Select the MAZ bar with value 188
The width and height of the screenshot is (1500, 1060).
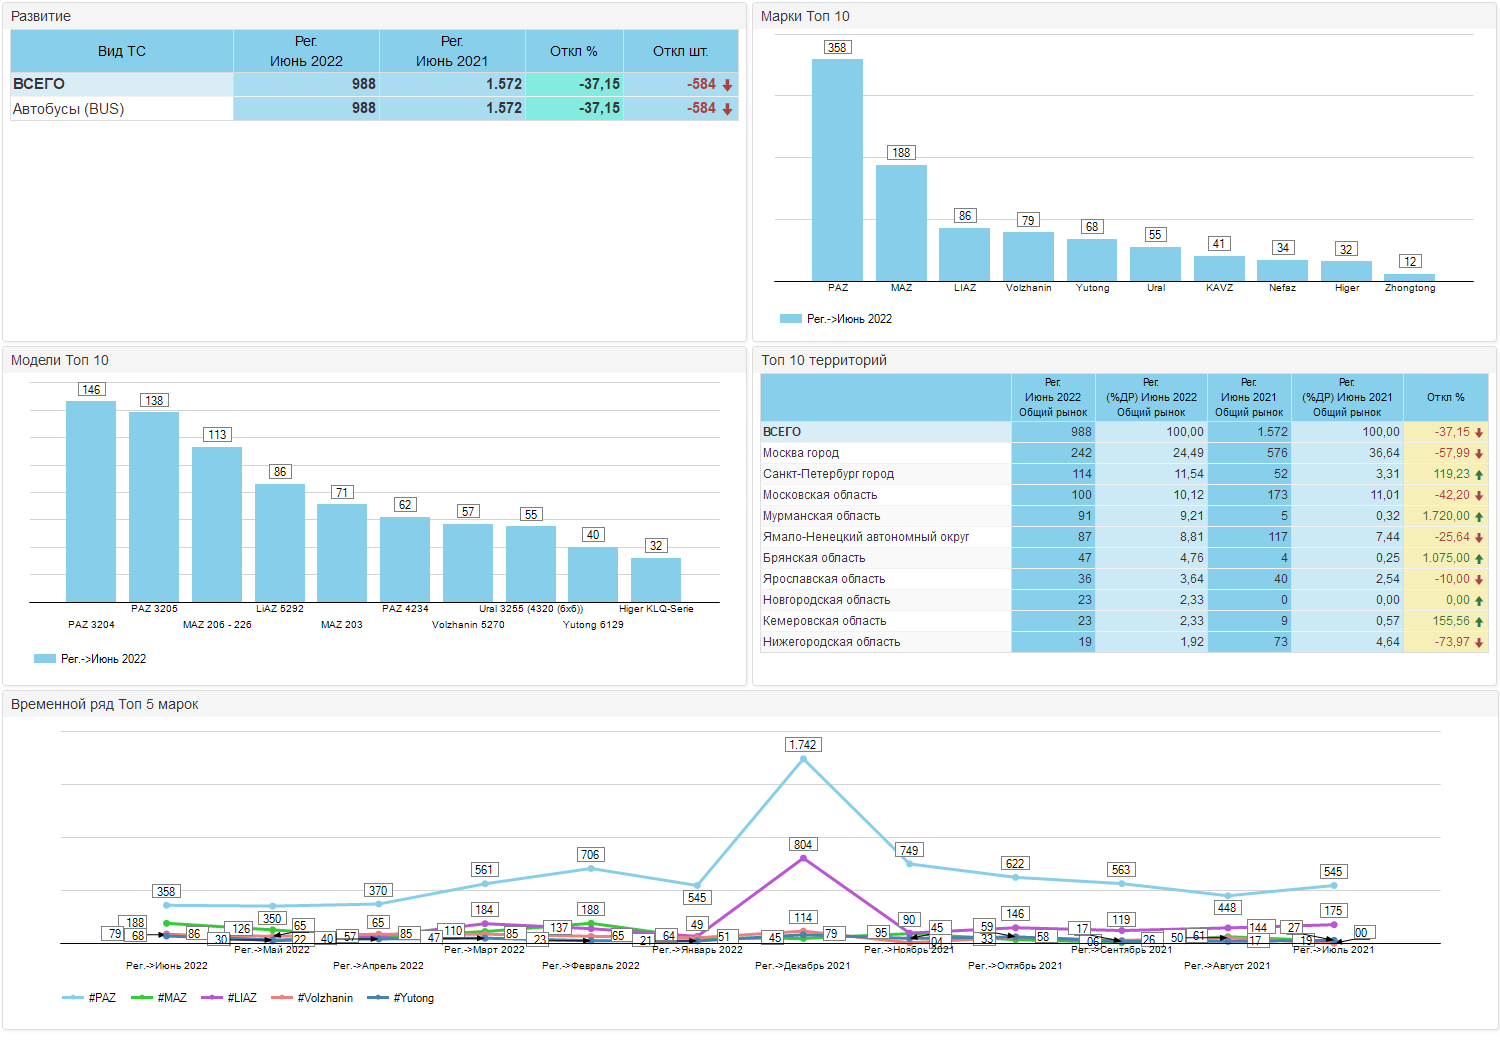click(x=901, y=223)
